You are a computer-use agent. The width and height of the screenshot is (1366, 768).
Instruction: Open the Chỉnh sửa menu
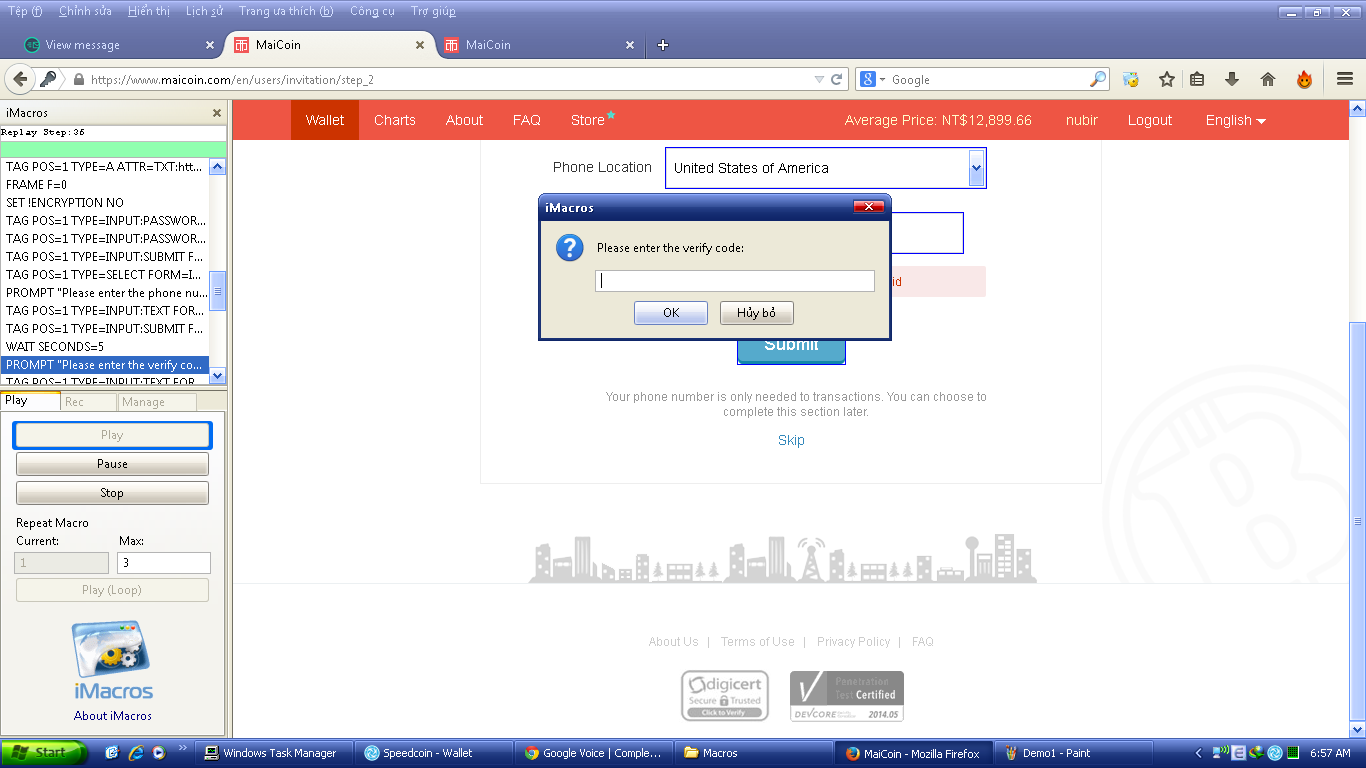85,11
